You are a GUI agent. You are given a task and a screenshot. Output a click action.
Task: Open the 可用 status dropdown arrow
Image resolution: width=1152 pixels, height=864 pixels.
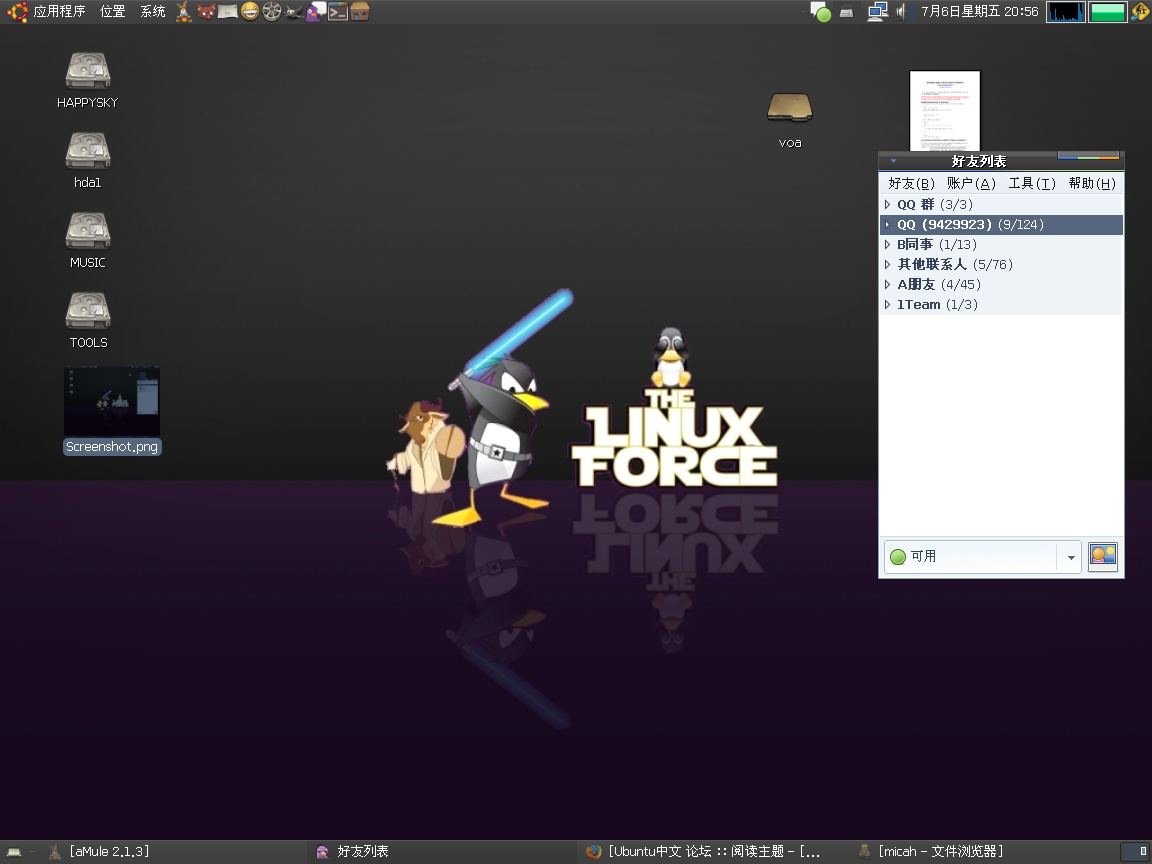[x=1070, y=557]
